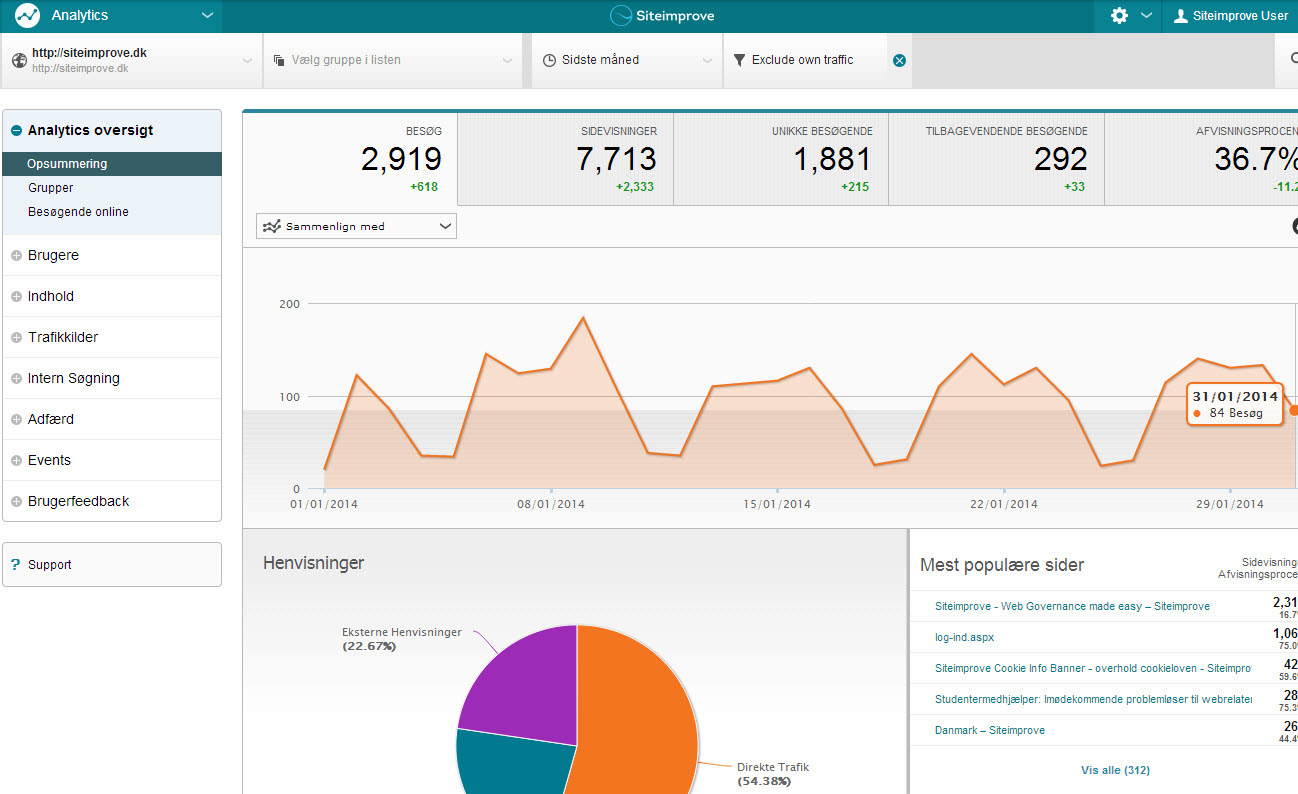Select Opsummering in the sidebar
Viewport: 1298px width, 794px height.
(x=112, y=164)
